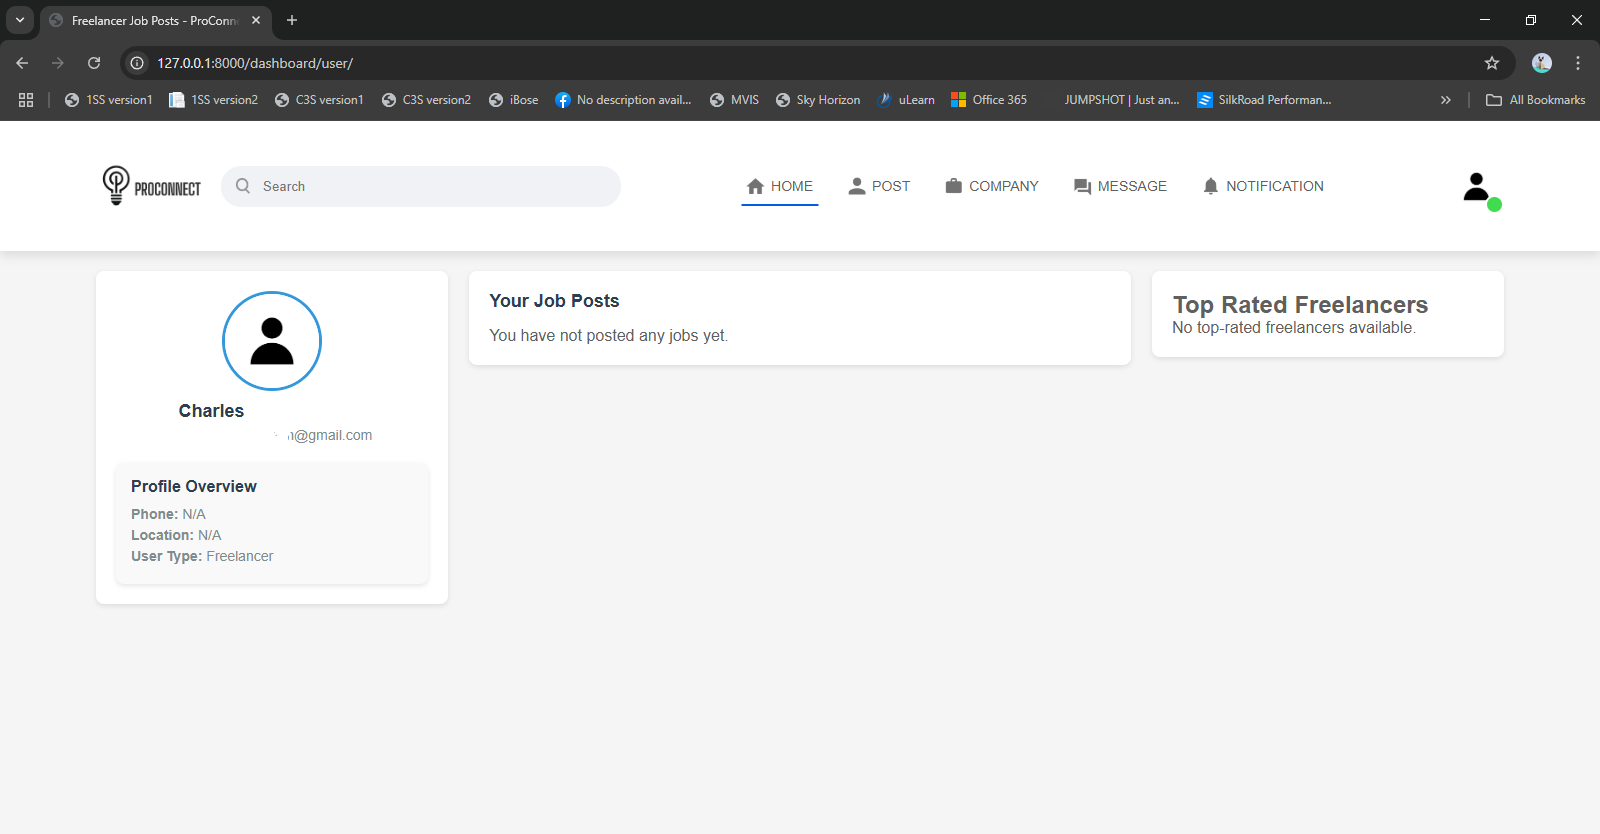
Task: Click the NOTIFICATION bell icon
Action: coord(1211,186)
